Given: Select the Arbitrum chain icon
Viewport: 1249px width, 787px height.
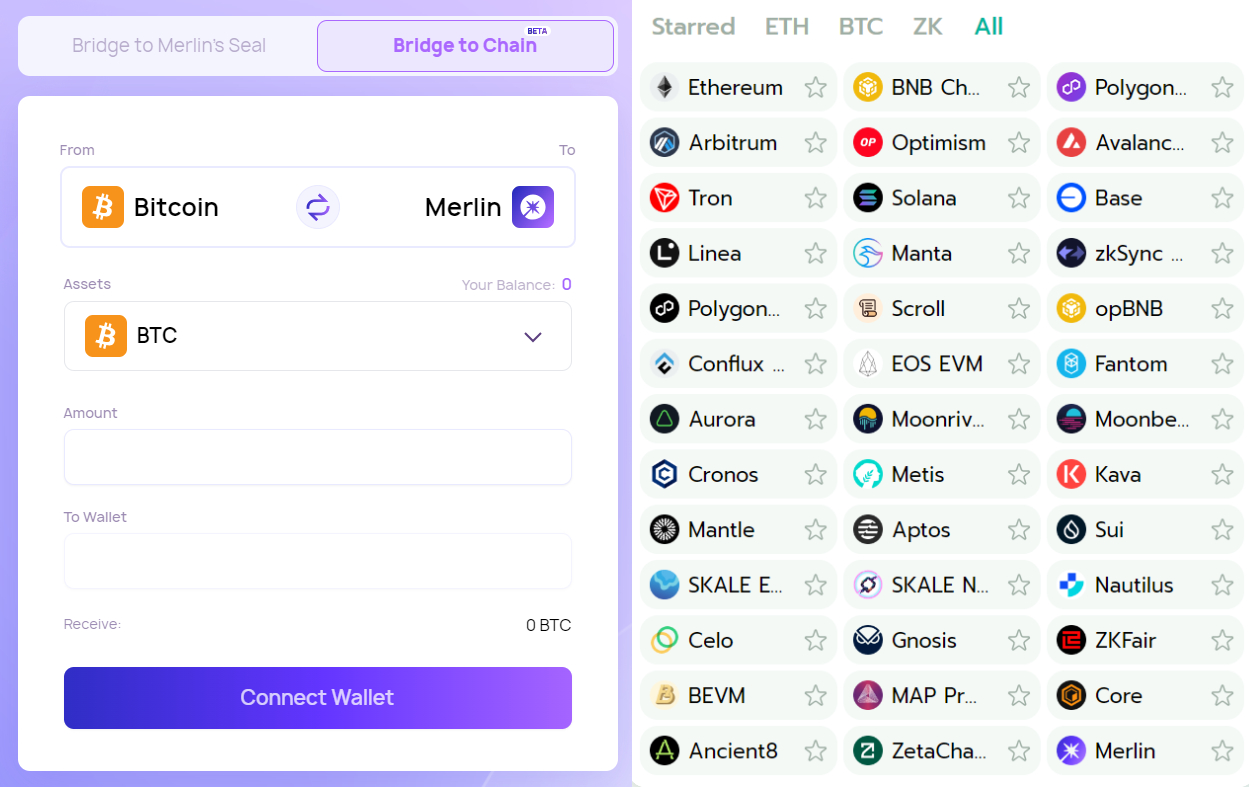Looking at the screenshot, I should click(x=664, y=143).
